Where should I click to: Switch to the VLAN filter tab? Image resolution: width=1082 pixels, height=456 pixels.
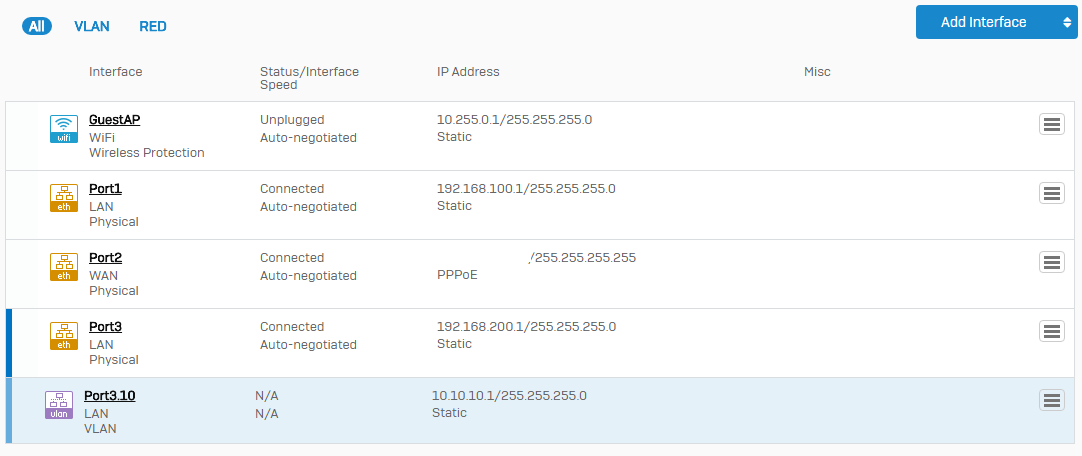click(92, 26)
